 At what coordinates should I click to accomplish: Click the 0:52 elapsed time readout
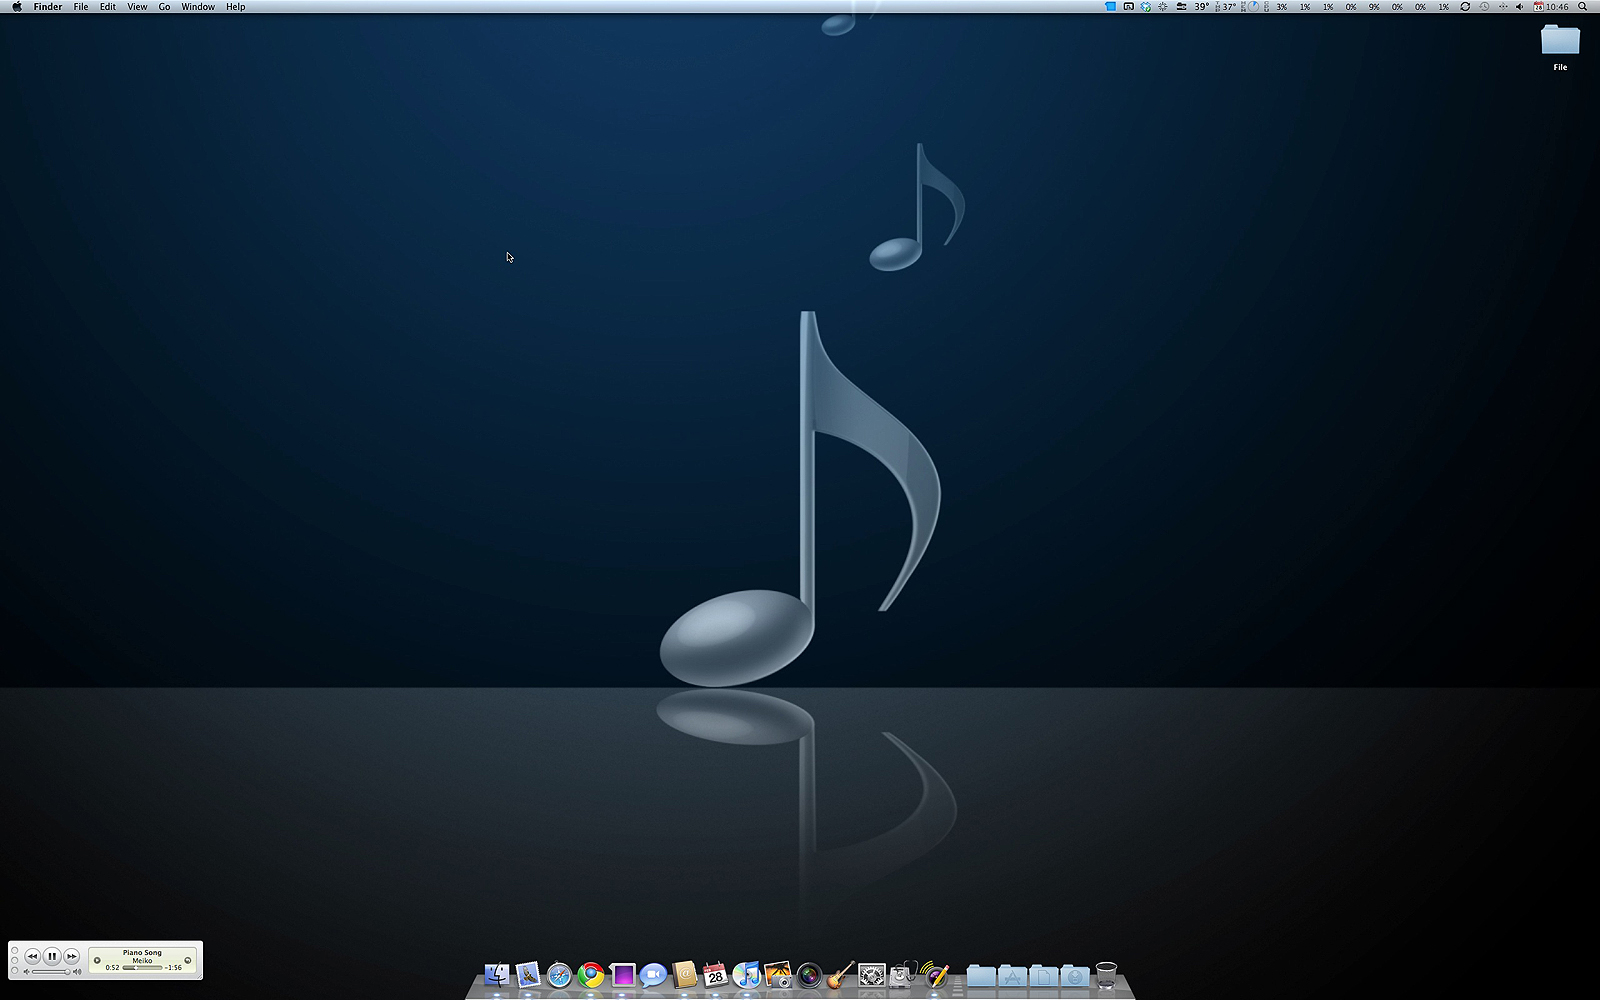coord(112,968)
